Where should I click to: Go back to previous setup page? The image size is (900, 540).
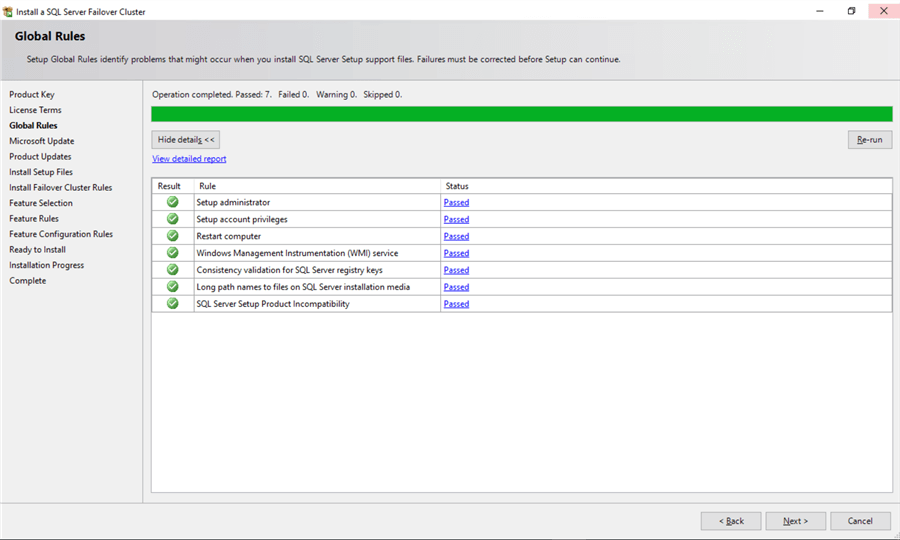pyautogui.click(x=731, y=521)
